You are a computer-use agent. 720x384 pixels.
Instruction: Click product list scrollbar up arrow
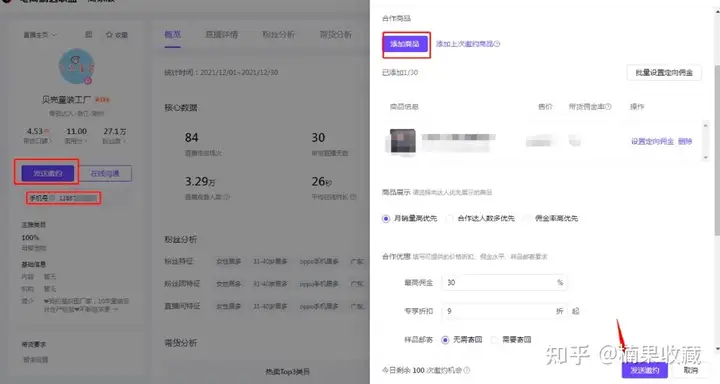[705, 125]
